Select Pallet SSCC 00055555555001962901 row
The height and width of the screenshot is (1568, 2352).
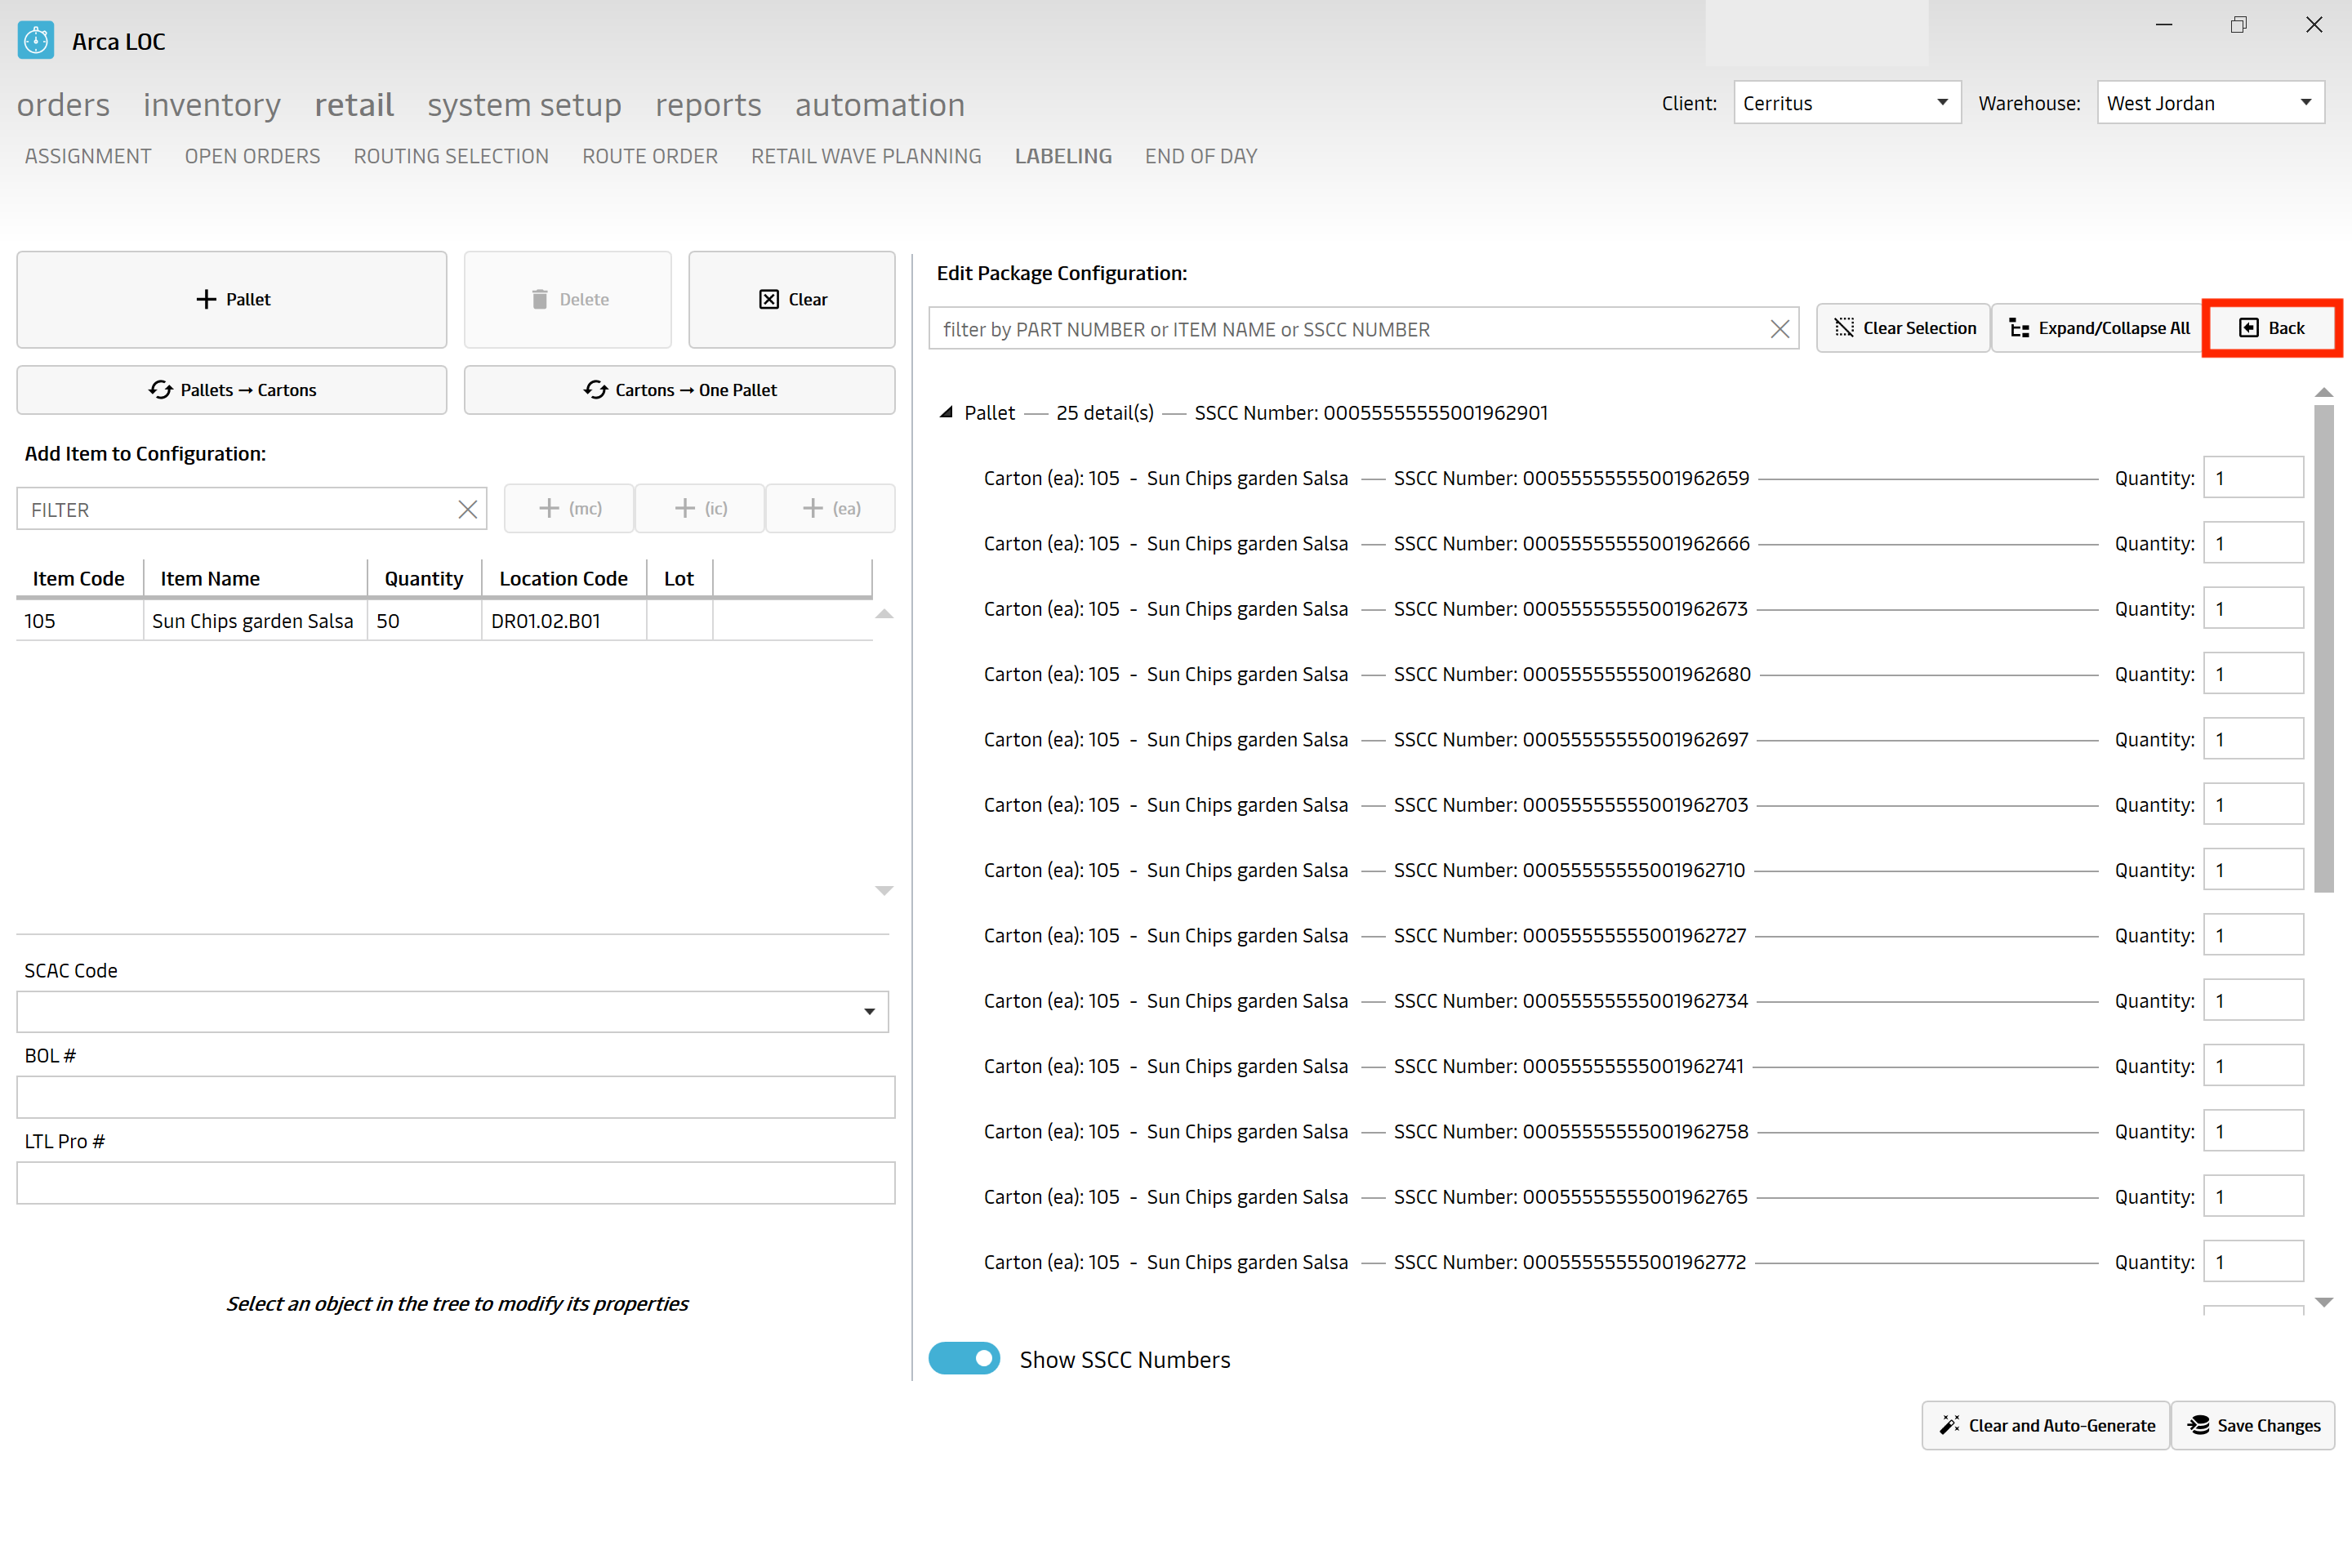click(1256, 412)
